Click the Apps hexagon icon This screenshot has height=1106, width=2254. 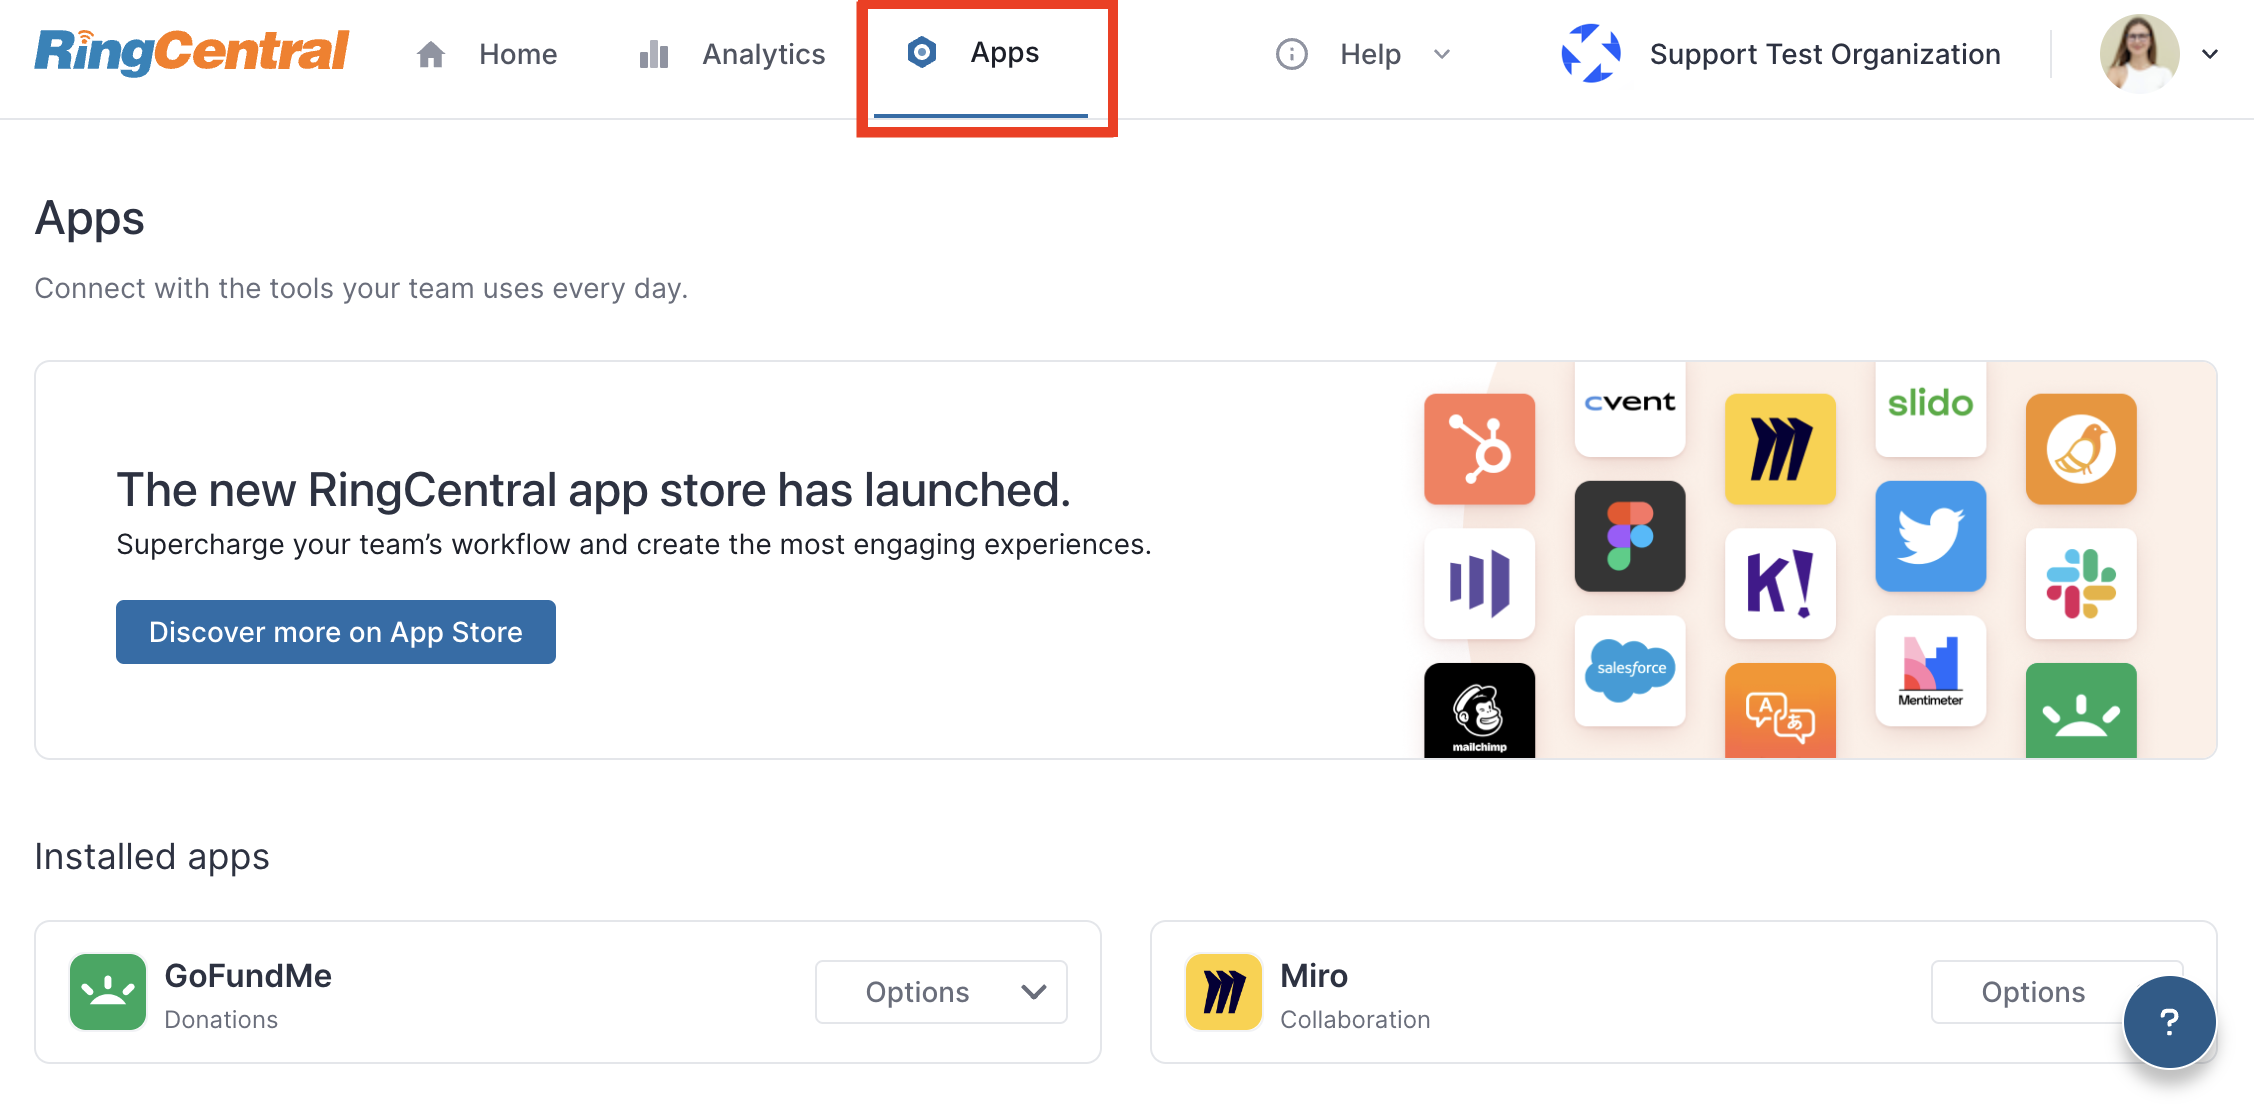point(921,52)
